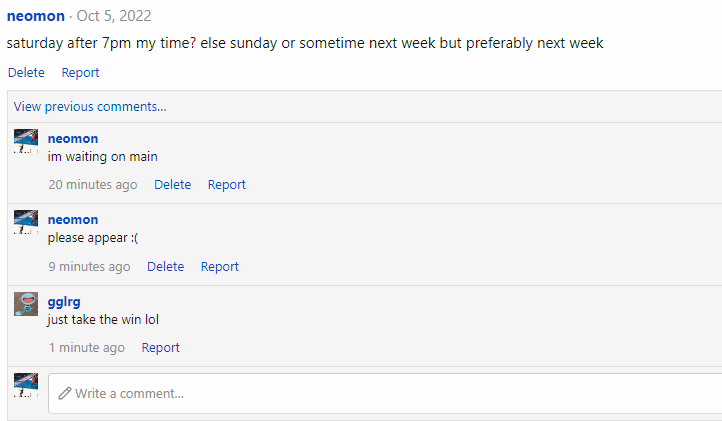This screenshot has height=421, width=722.
Task: Open neomon's avatar on 'im waiting on main' comment
Action: coord(26,141)
